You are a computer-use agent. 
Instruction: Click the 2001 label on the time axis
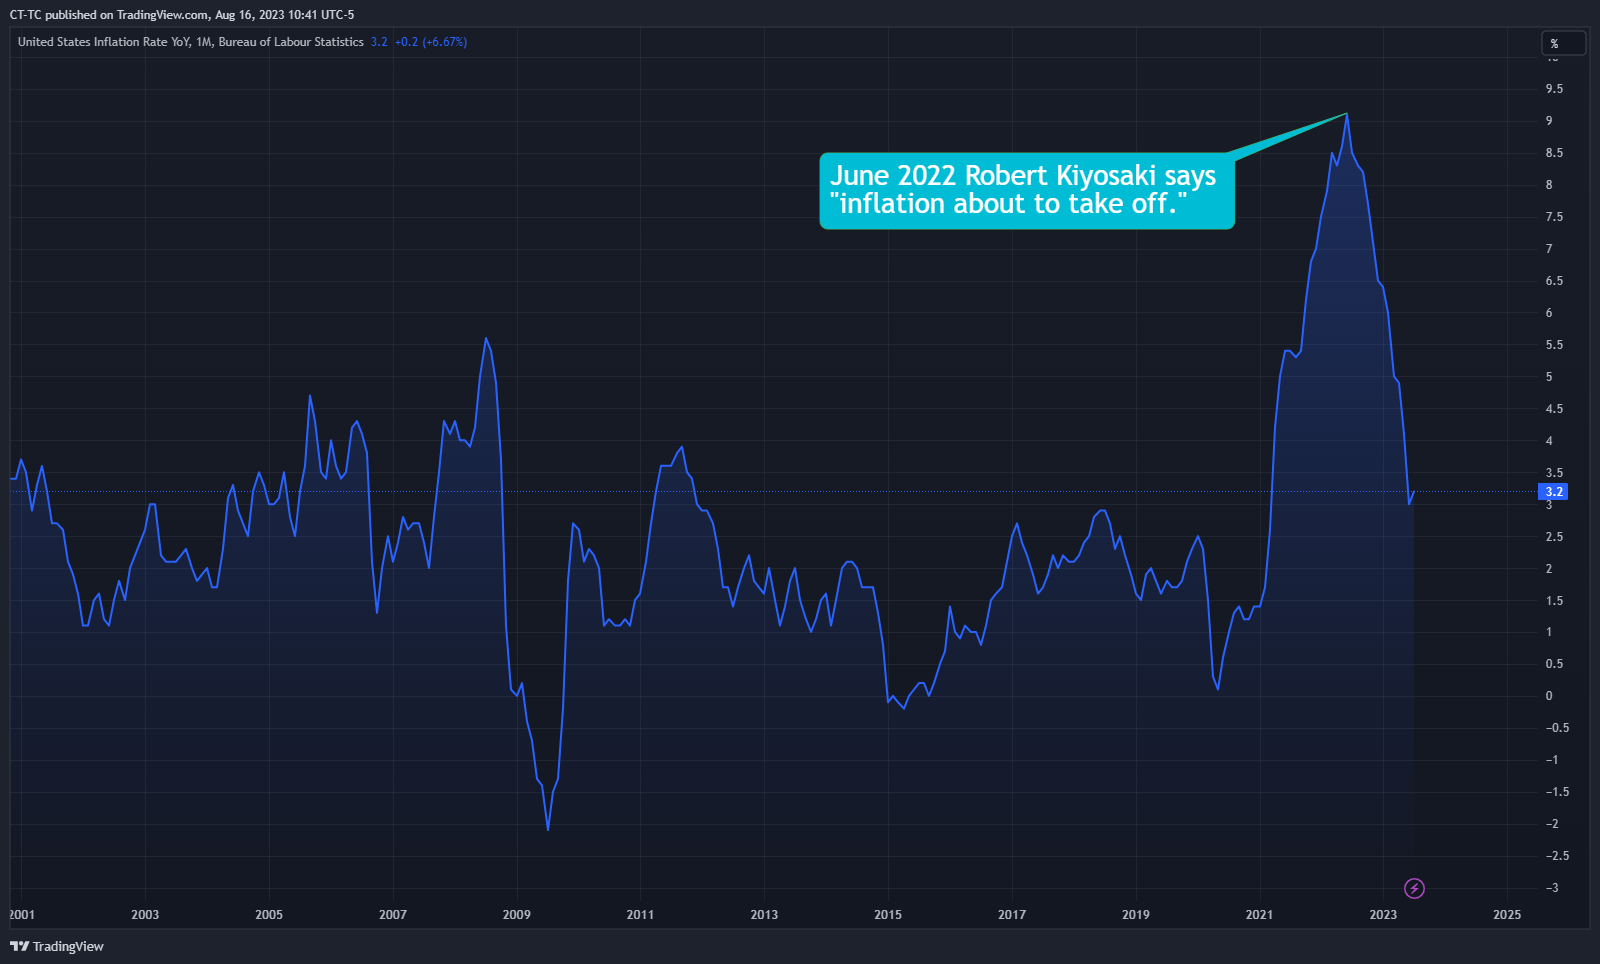[22, 914]
